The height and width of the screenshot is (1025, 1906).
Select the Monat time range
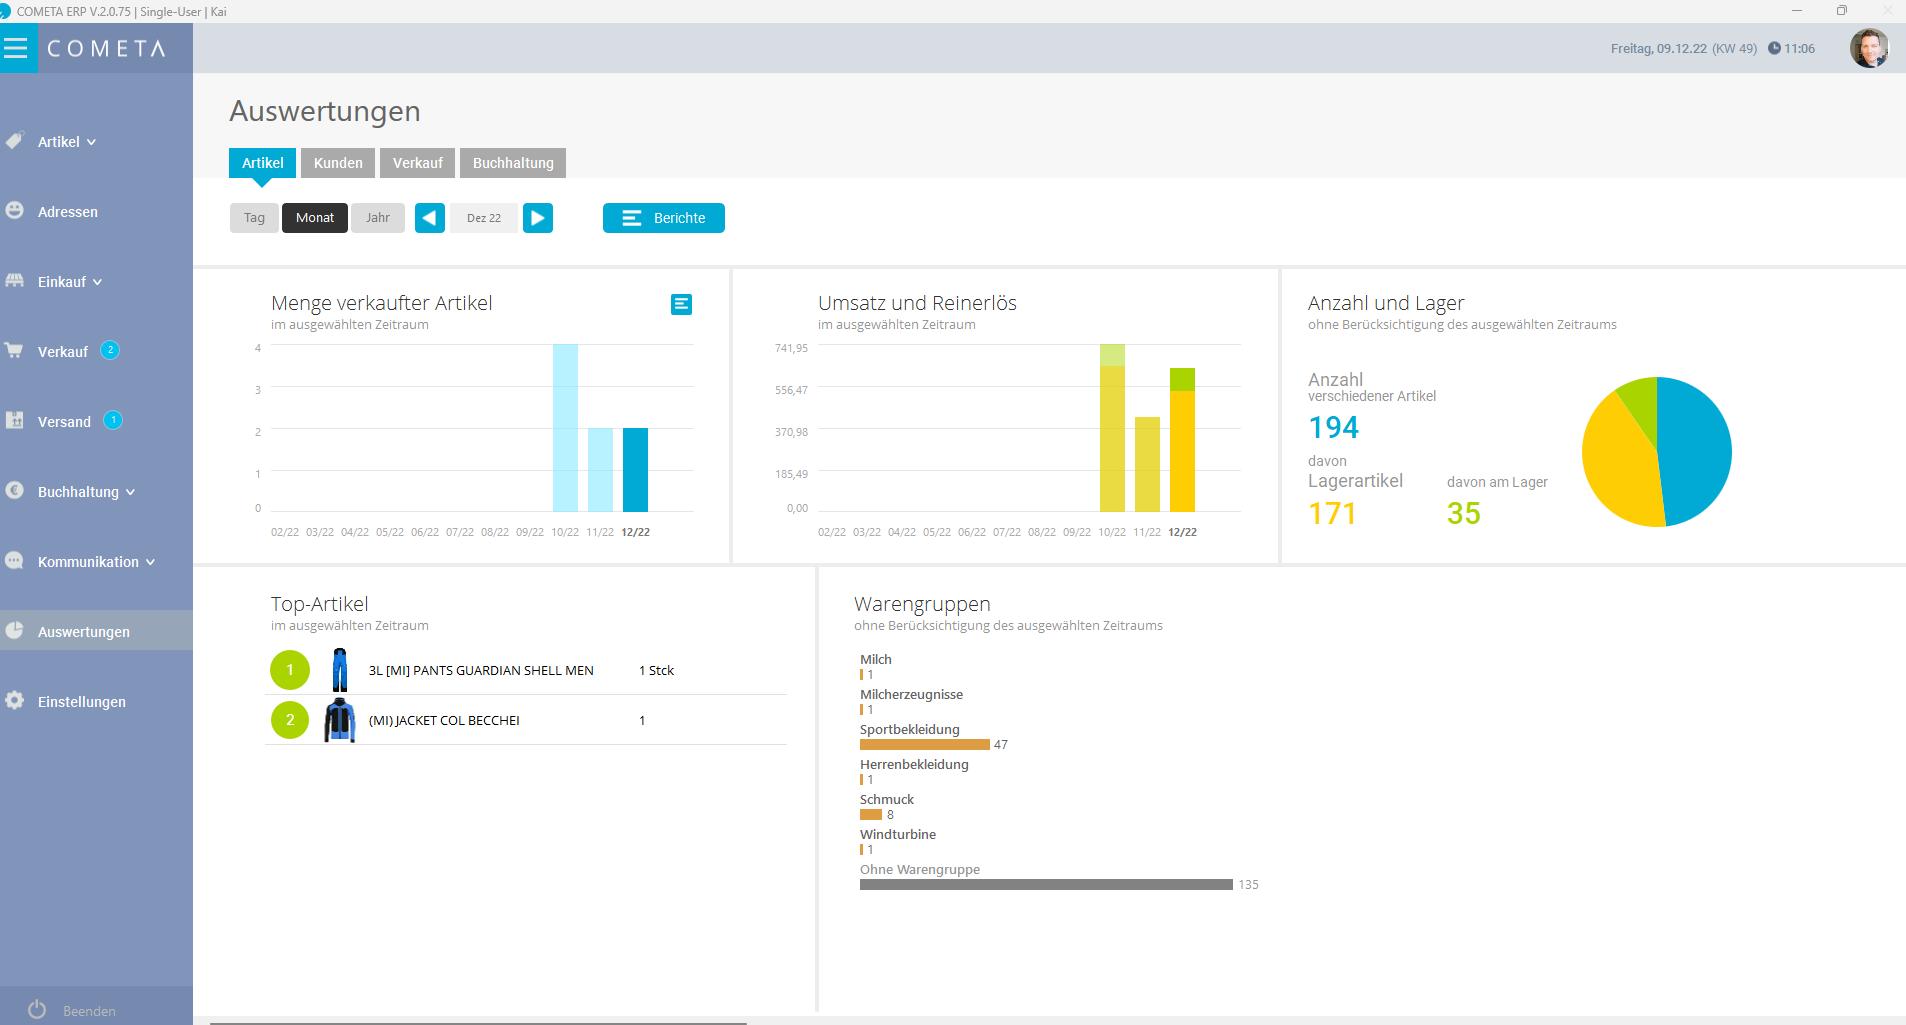(315, 218)
